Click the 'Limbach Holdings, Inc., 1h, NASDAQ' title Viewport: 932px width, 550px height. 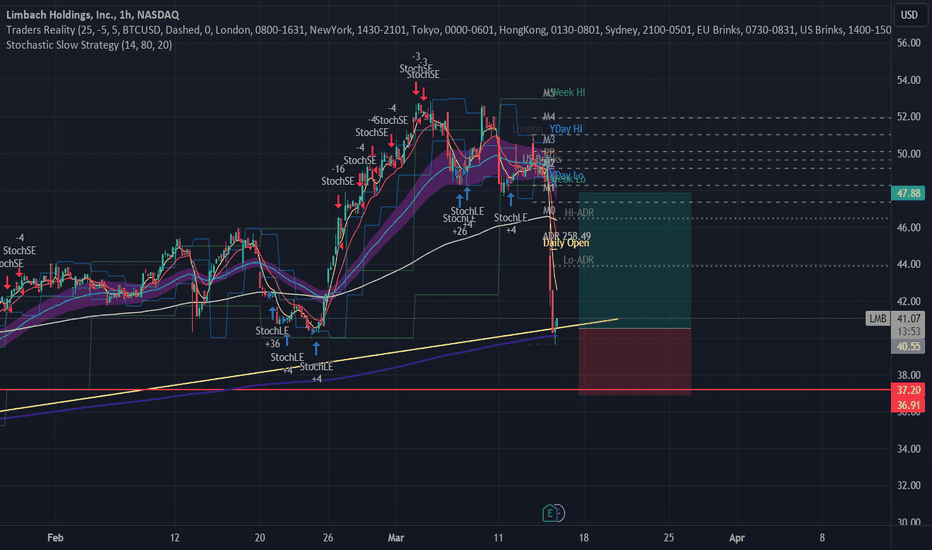[92, 14]
